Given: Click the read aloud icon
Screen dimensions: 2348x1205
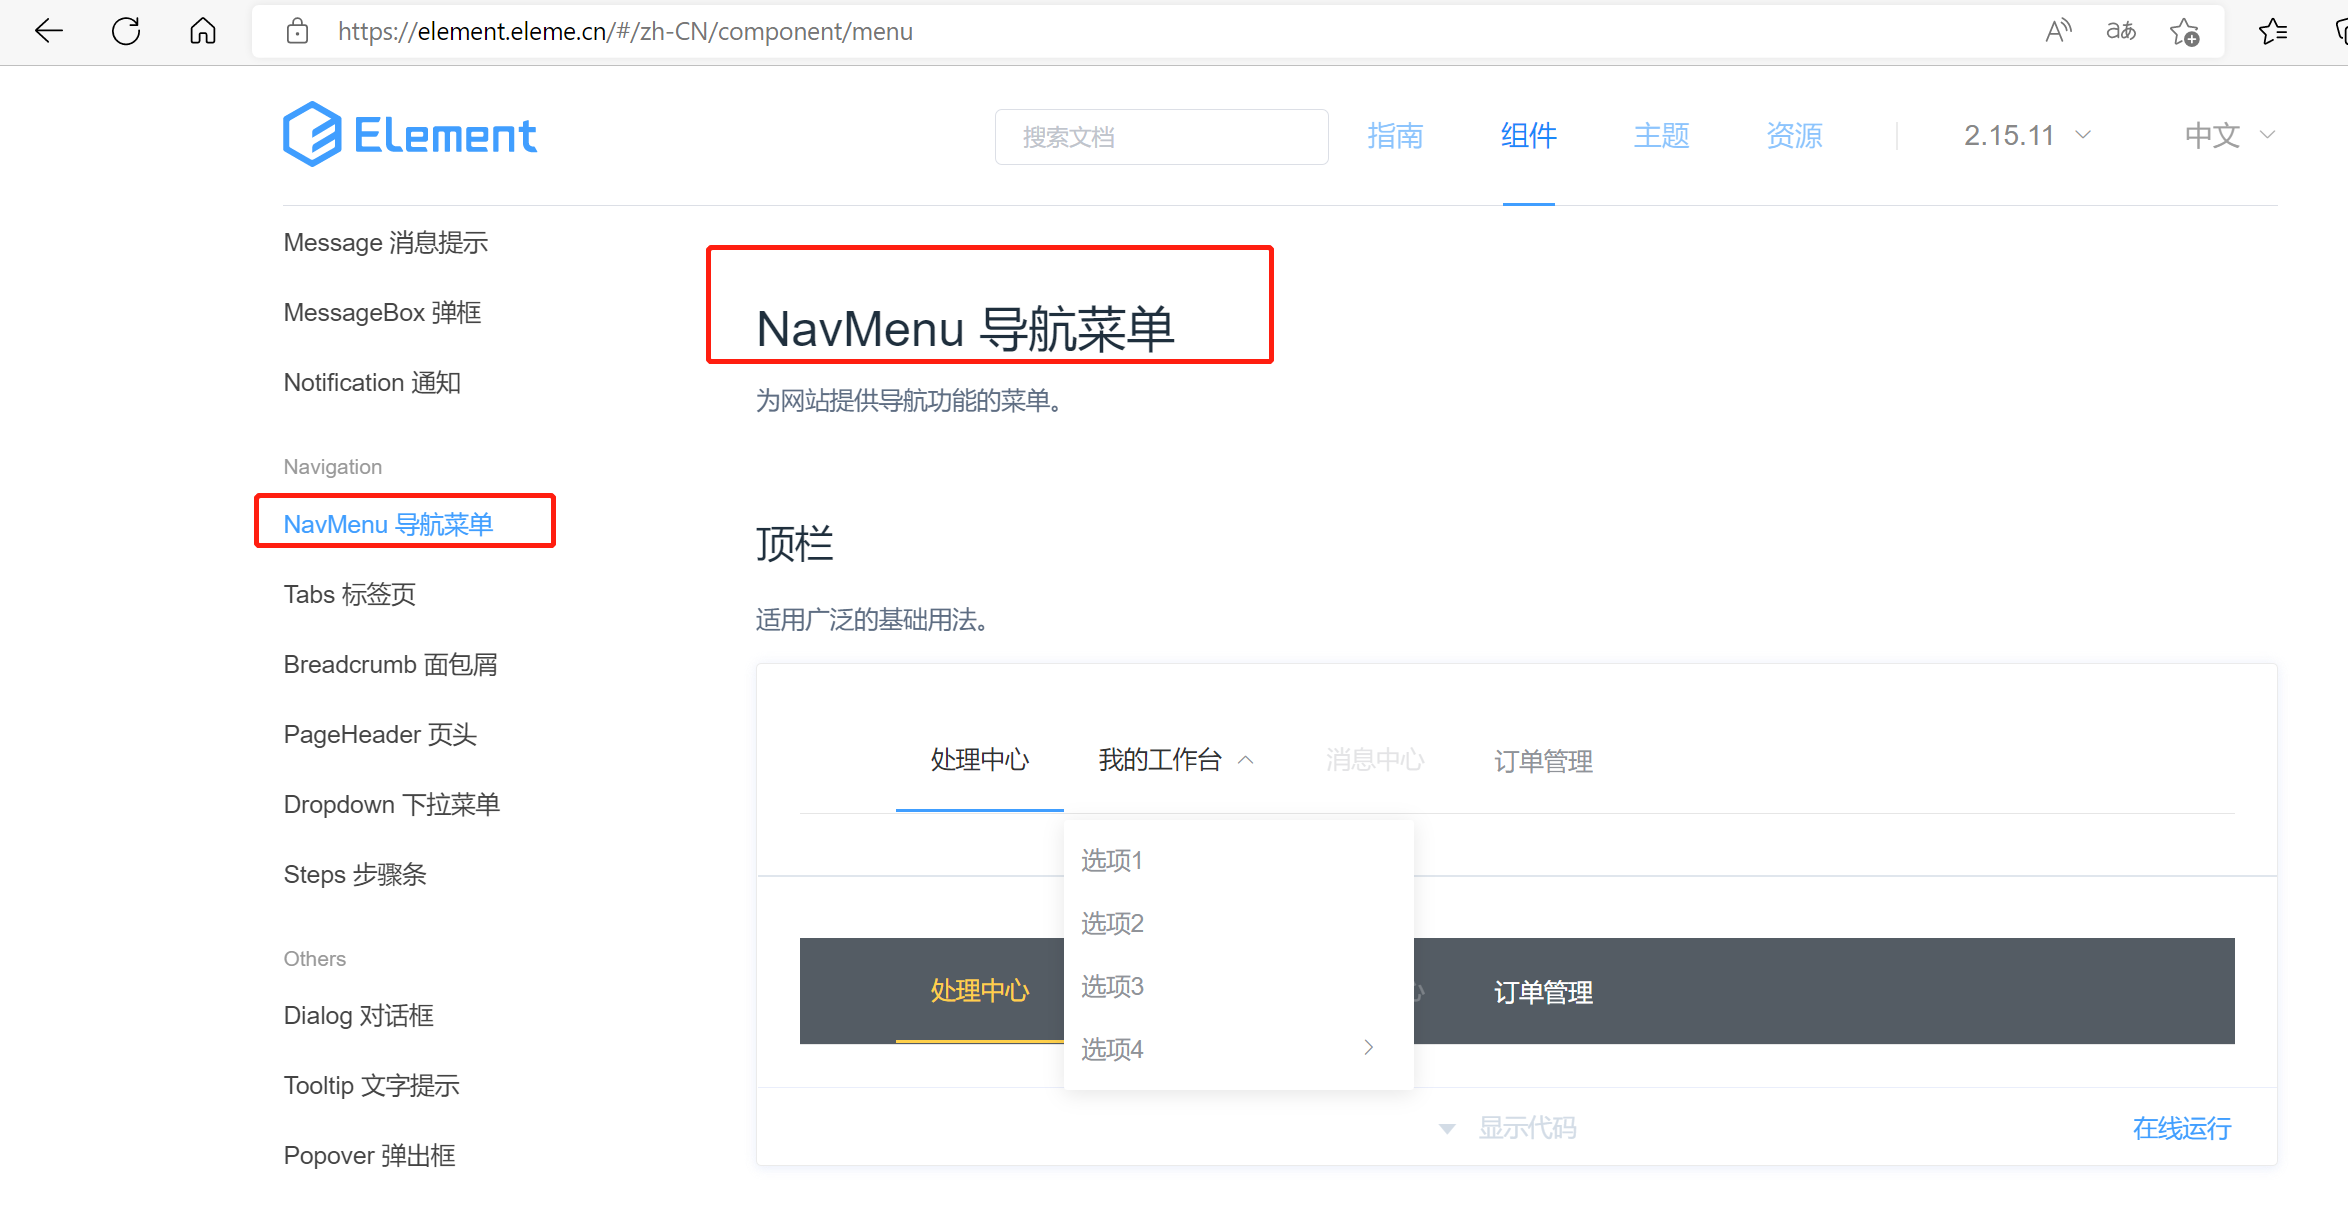Looking at the screenshot, I should point(2057,31).
